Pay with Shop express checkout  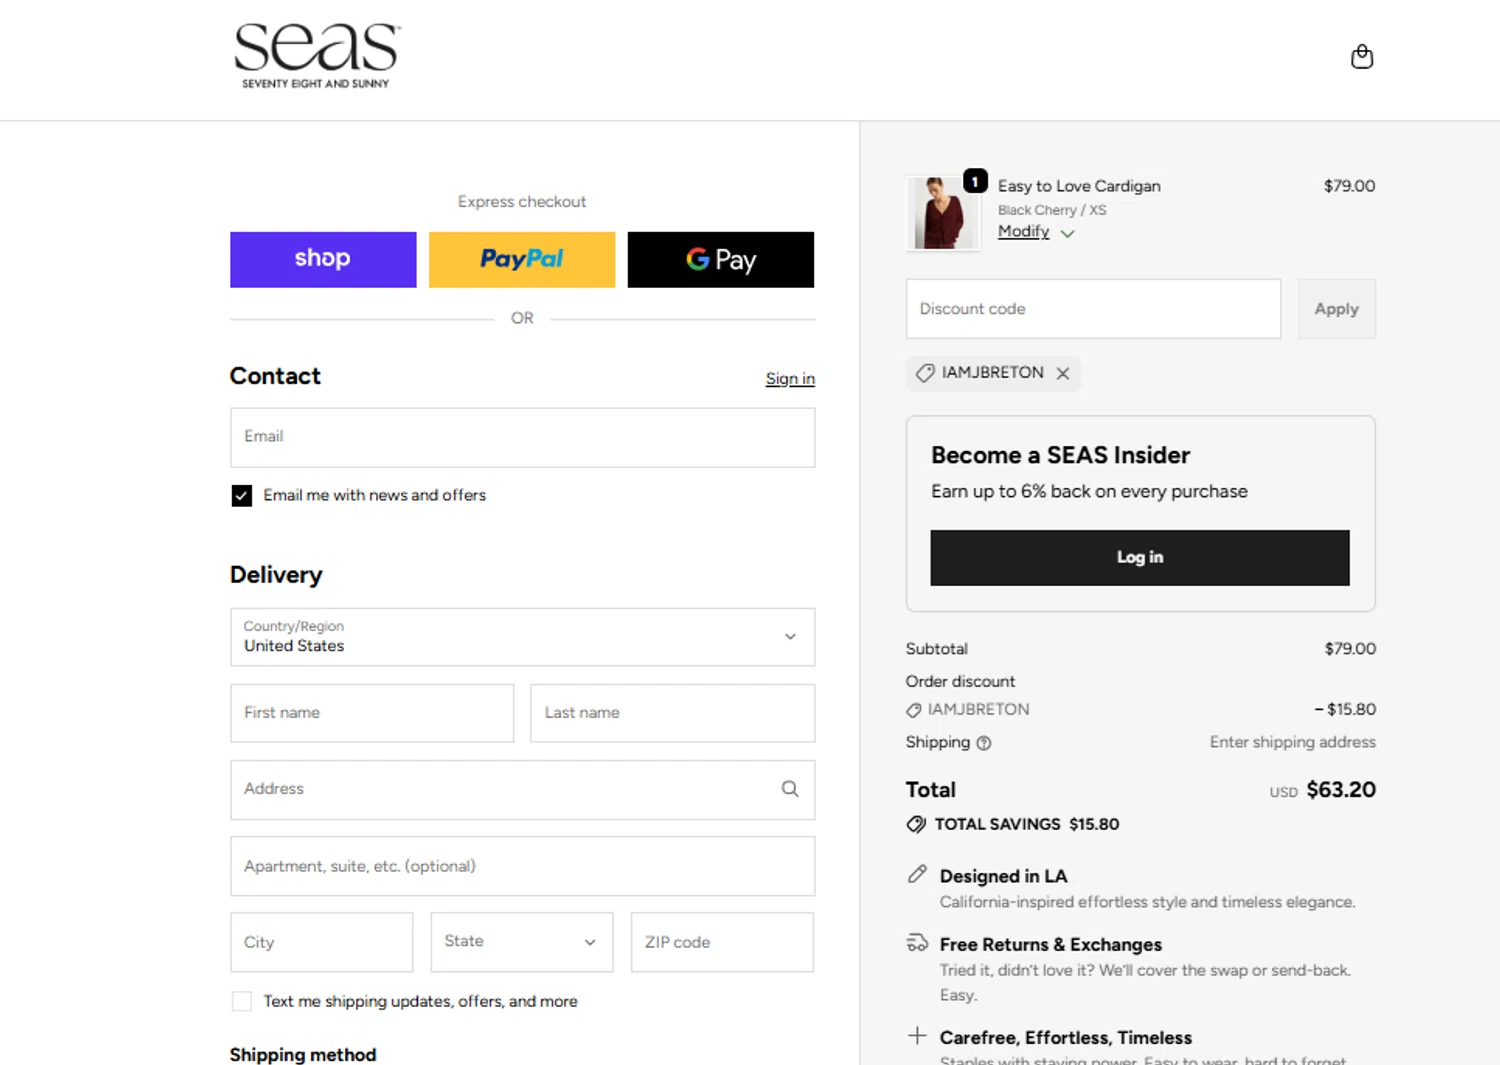tap(323, 260)
